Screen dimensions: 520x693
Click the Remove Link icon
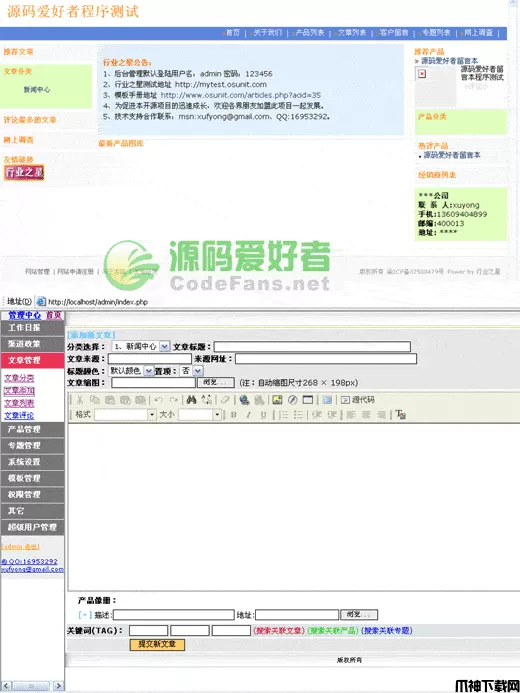click(x=259, y=400)
